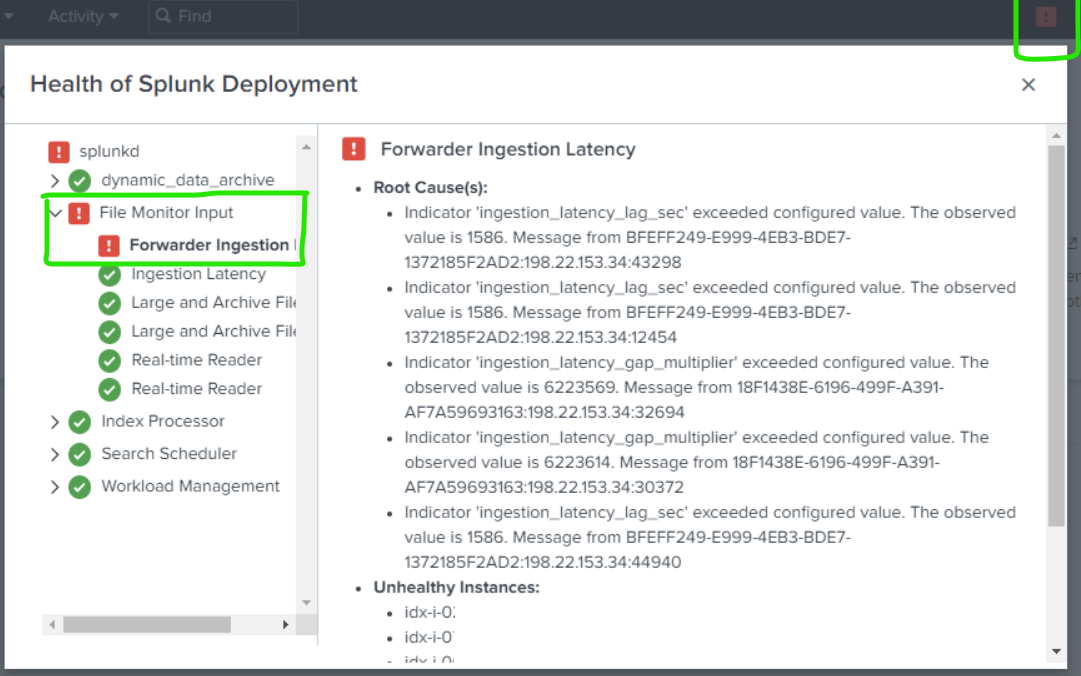
Task: Click red alert icon beside File Monitor Input
Action: tap(79, 213)
